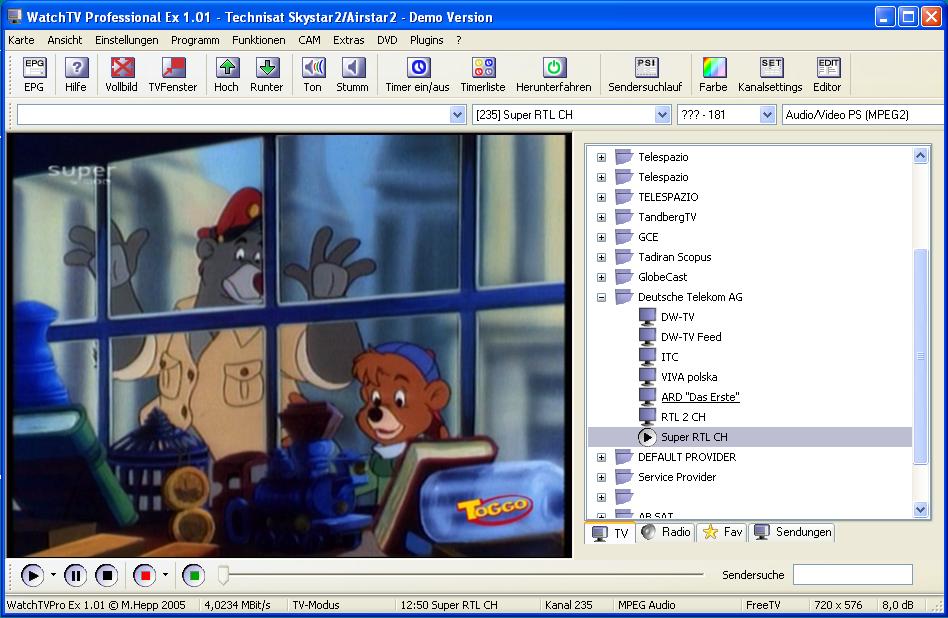Switch to the Radio tab

coord(666,532)
